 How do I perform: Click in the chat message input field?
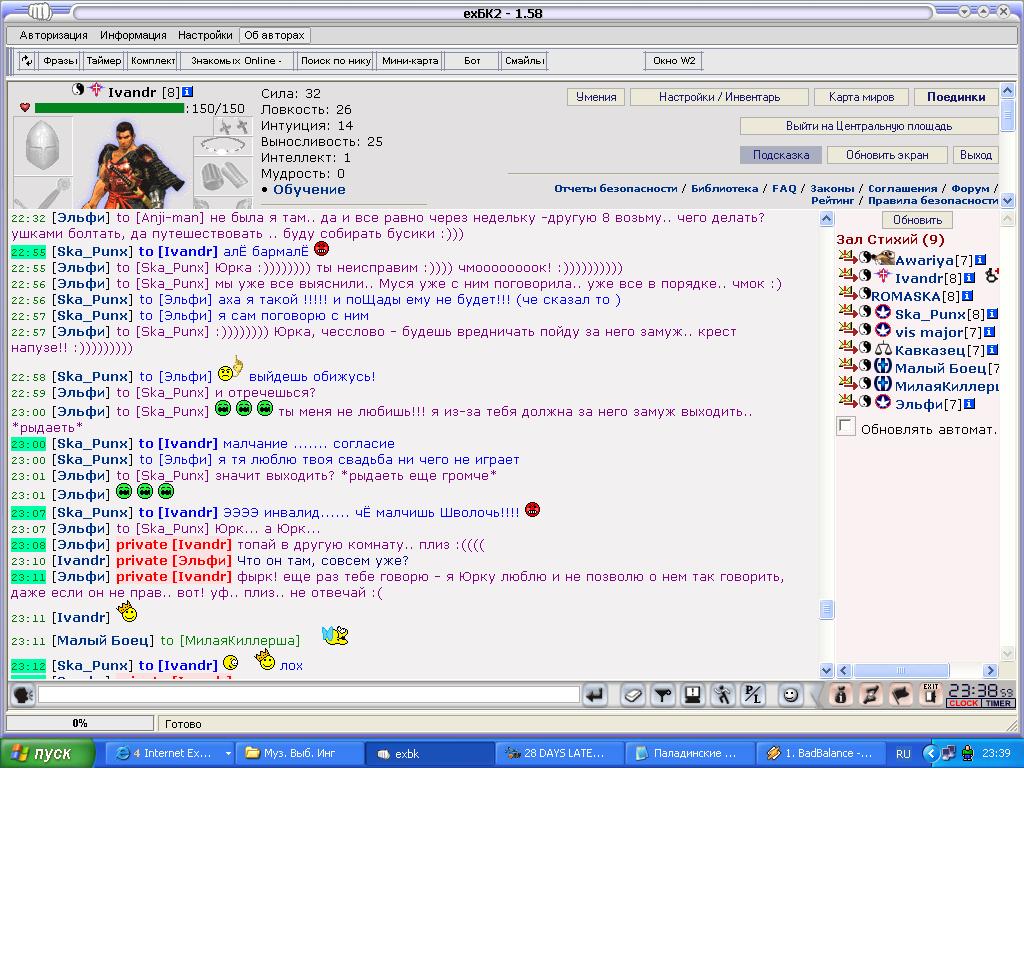[x=308, y=694]
